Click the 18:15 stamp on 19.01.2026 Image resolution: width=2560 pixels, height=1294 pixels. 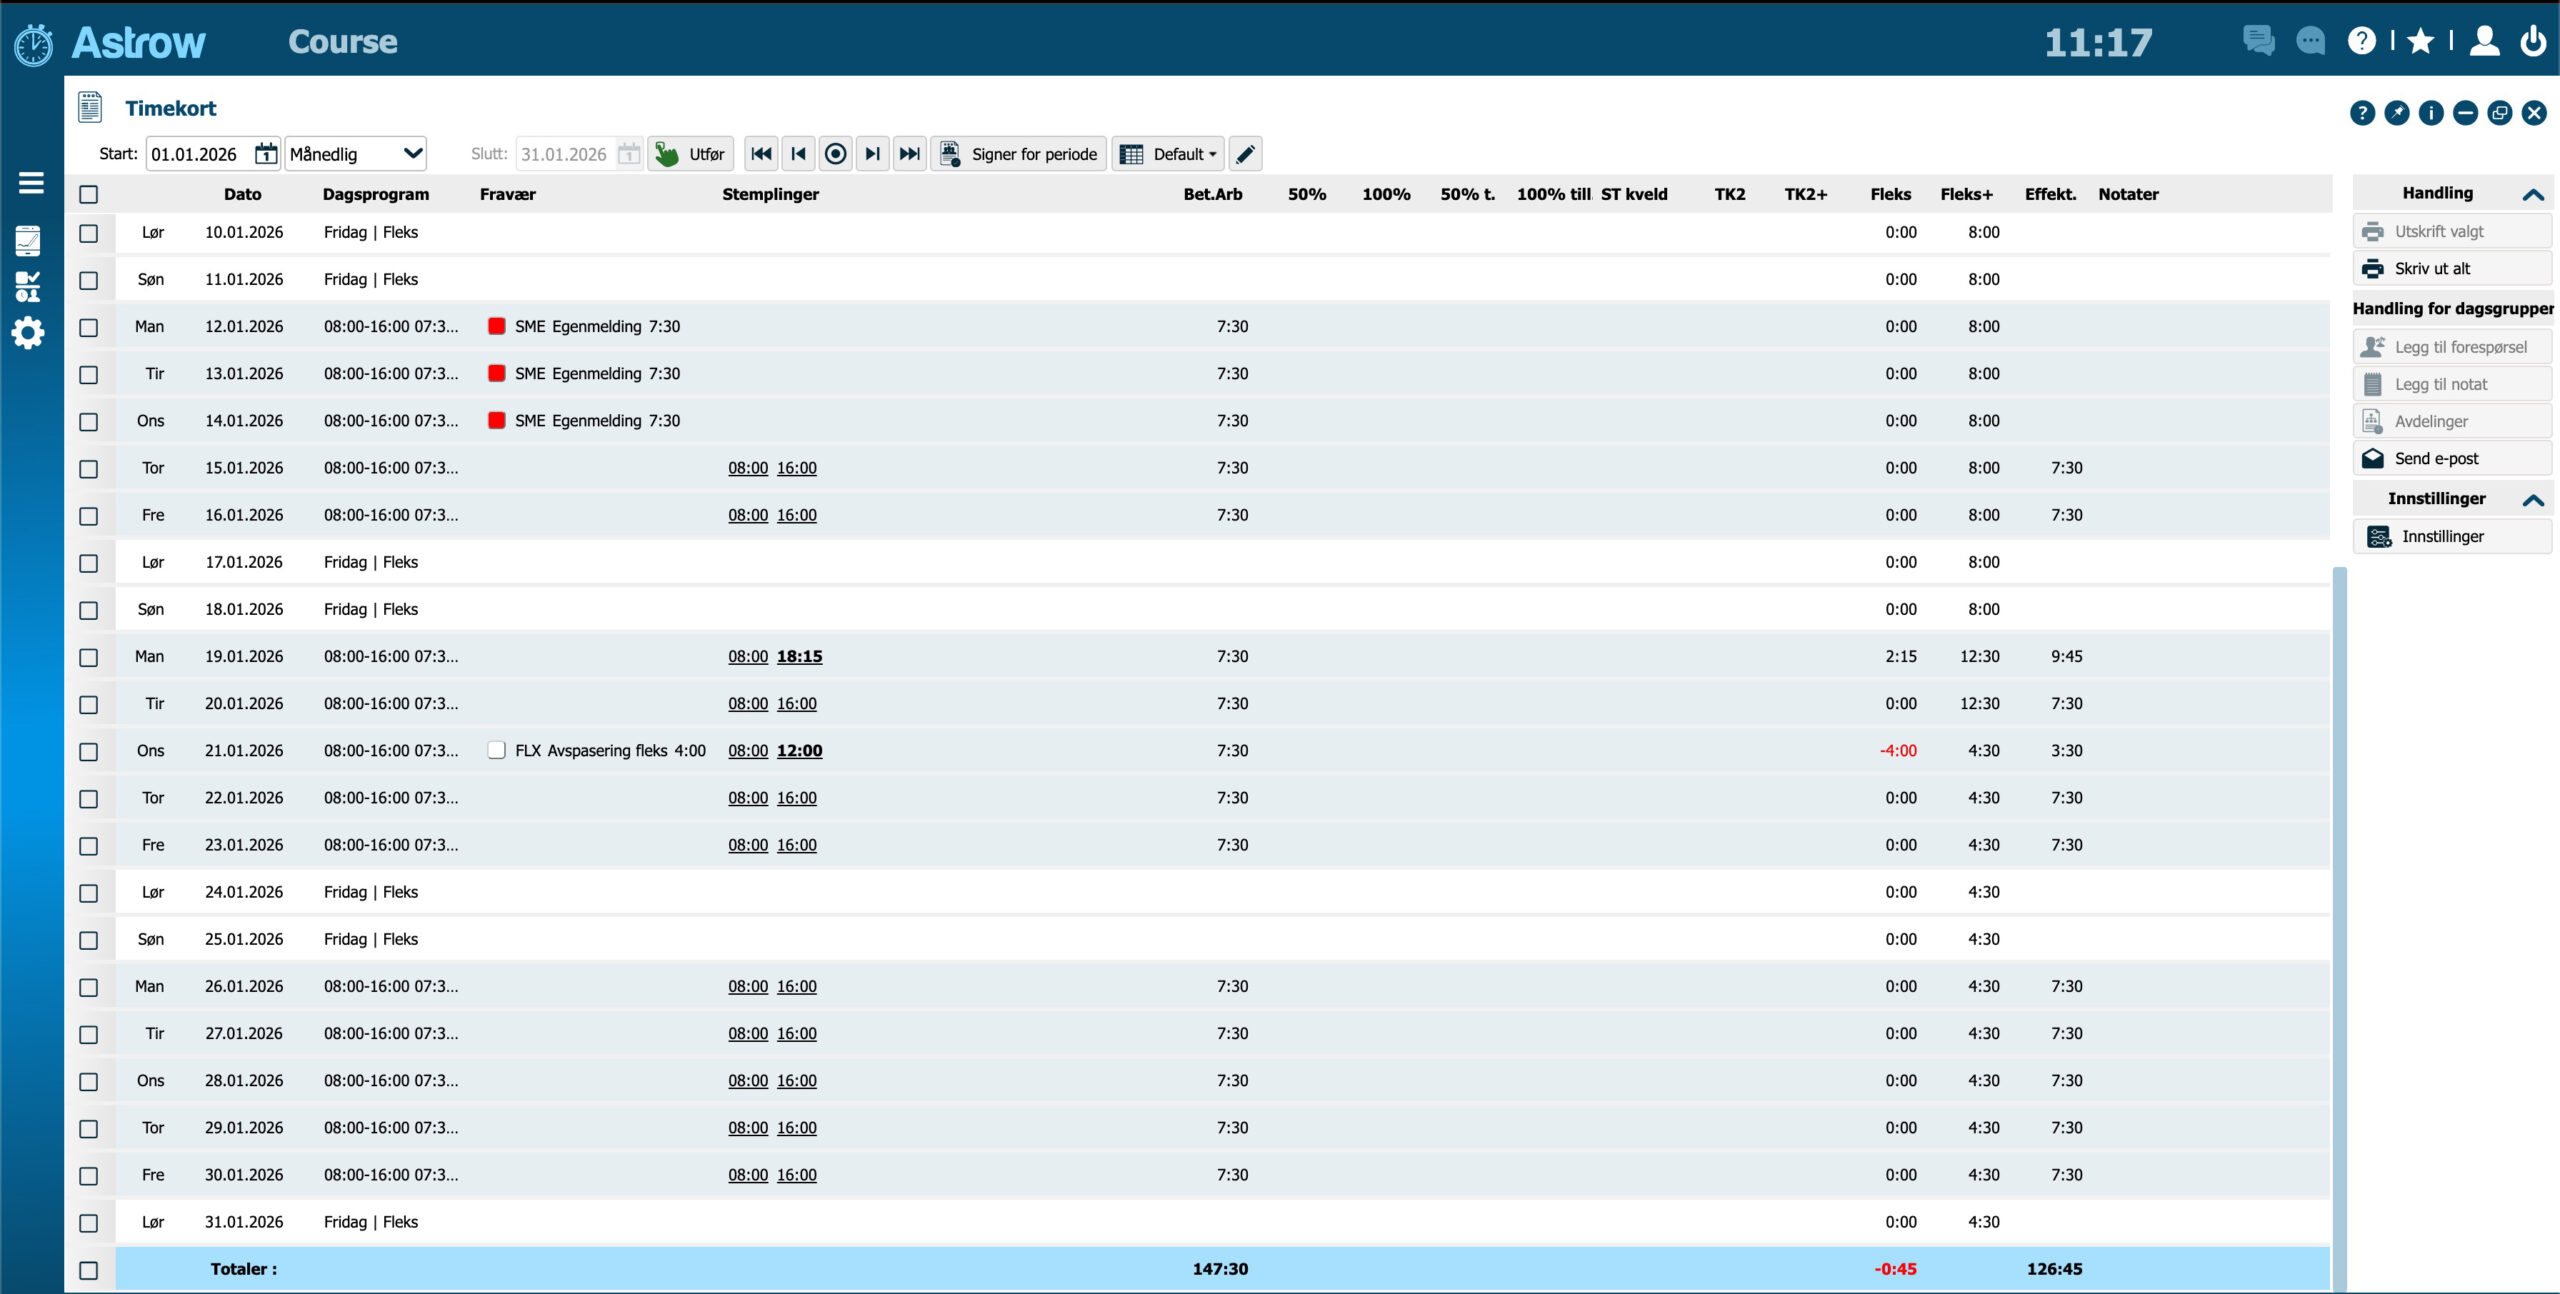[799, 657]
